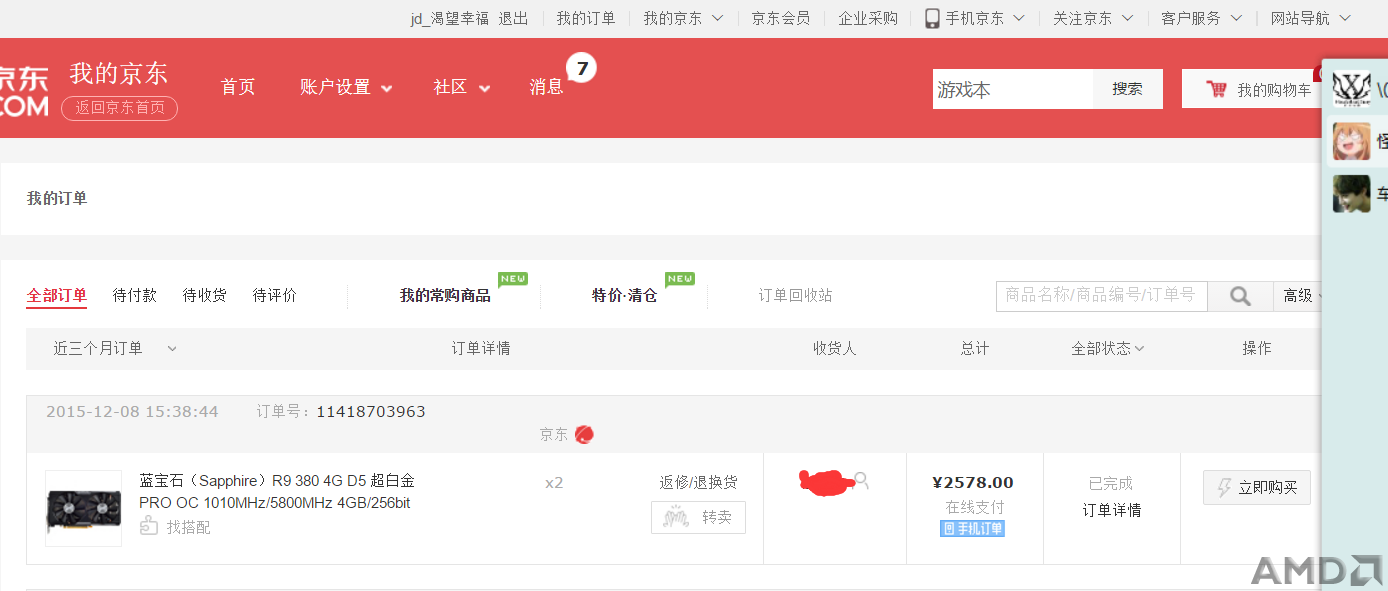This screenshot has height=591, width=1388.
Task: Open 订单详情 for the completed order
Action: click(x=1112, y=510)
